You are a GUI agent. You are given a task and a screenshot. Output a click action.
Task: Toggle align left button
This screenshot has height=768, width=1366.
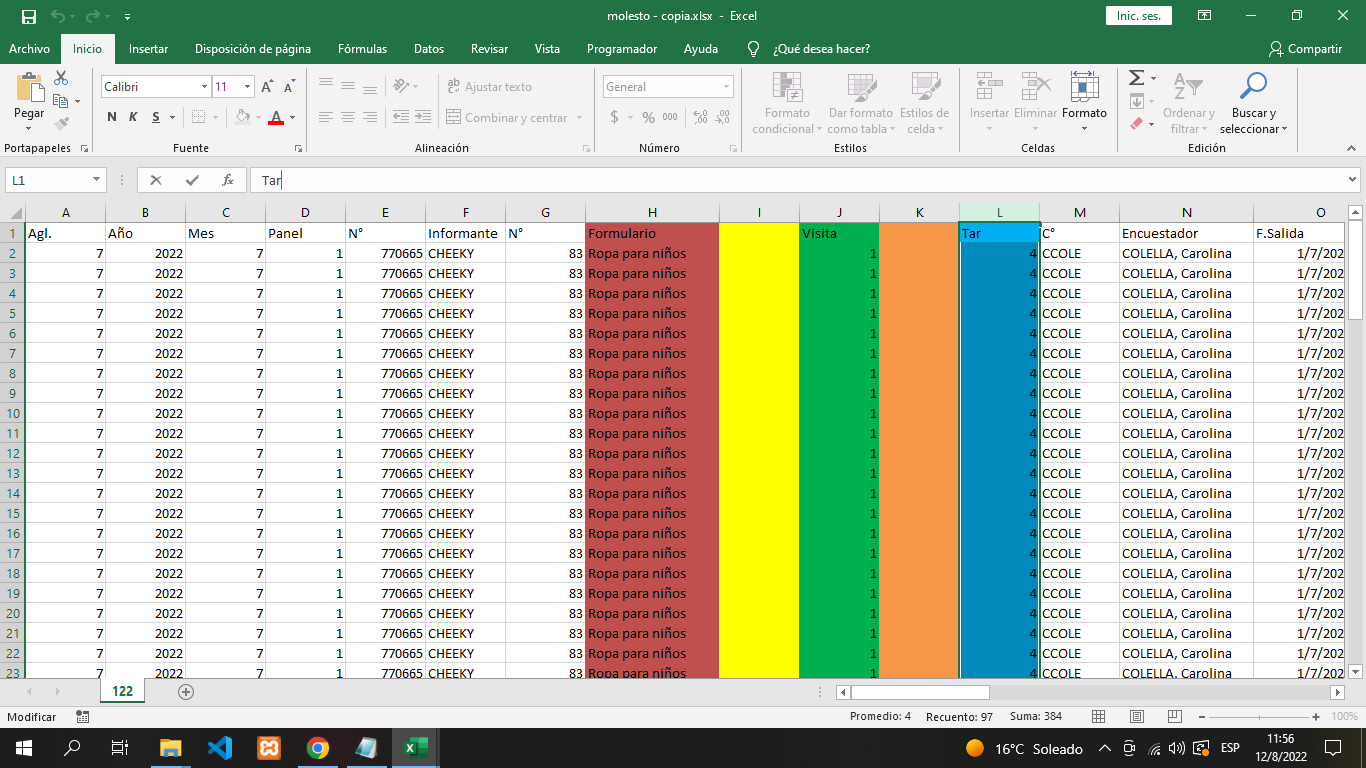(x=326, y=118)
